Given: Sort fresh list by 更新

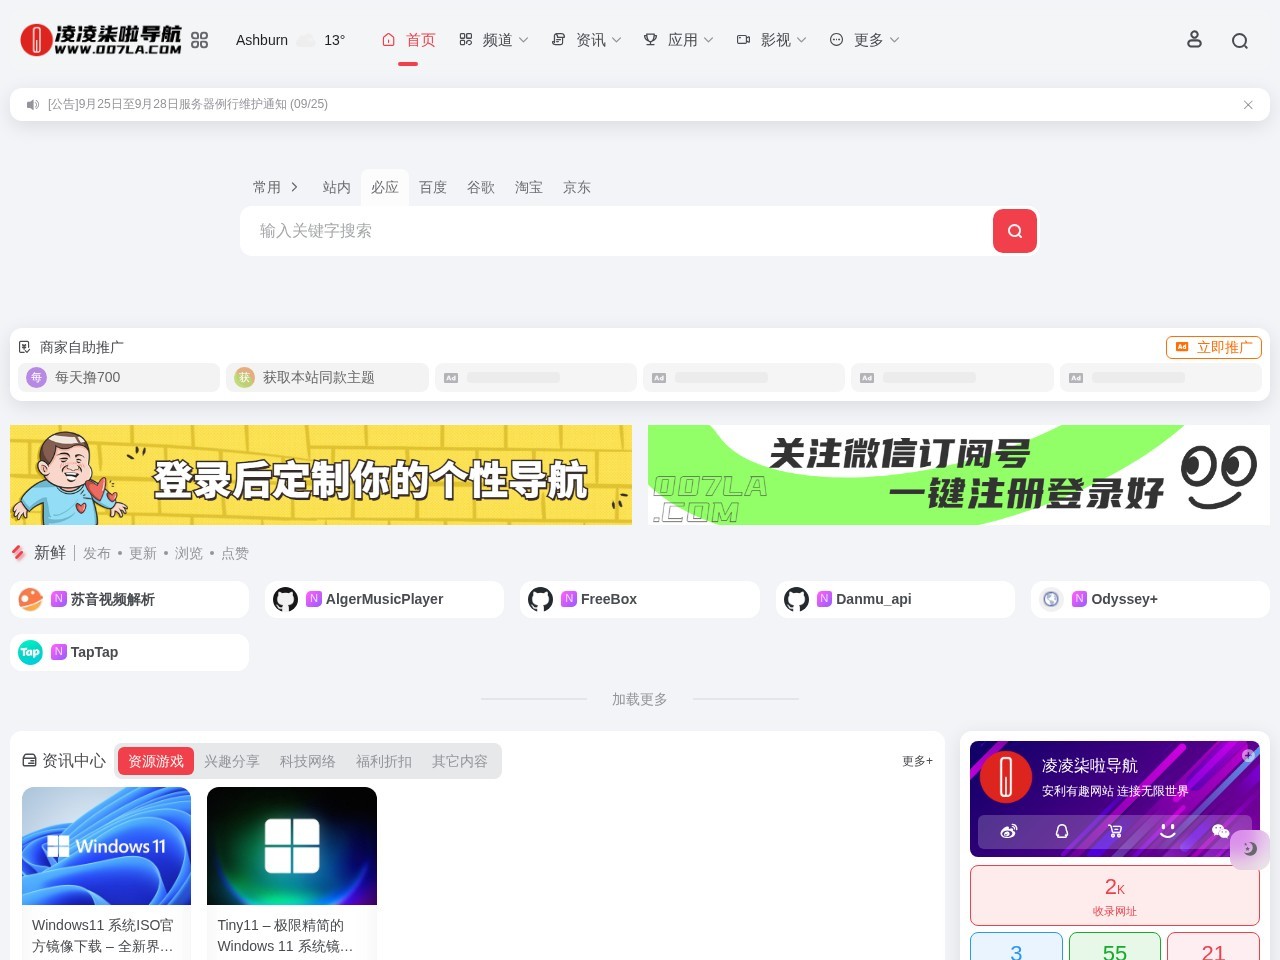Looking at the screenshot, I should [x=143, y=553].
